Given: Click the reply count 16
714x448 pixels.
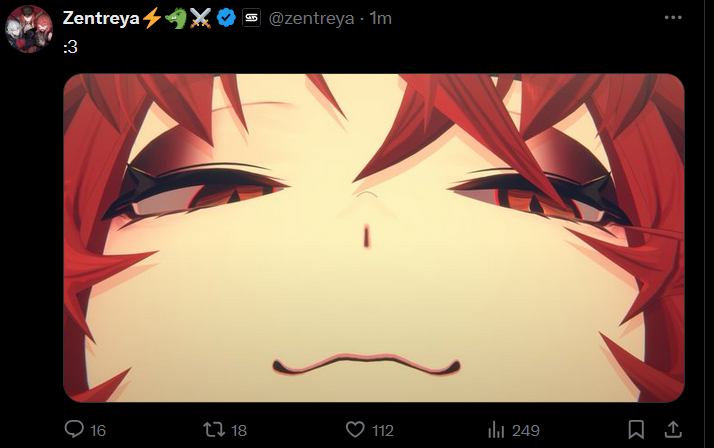Looking at the screenshot, I should pyautogui.click(x=98, y=430).
